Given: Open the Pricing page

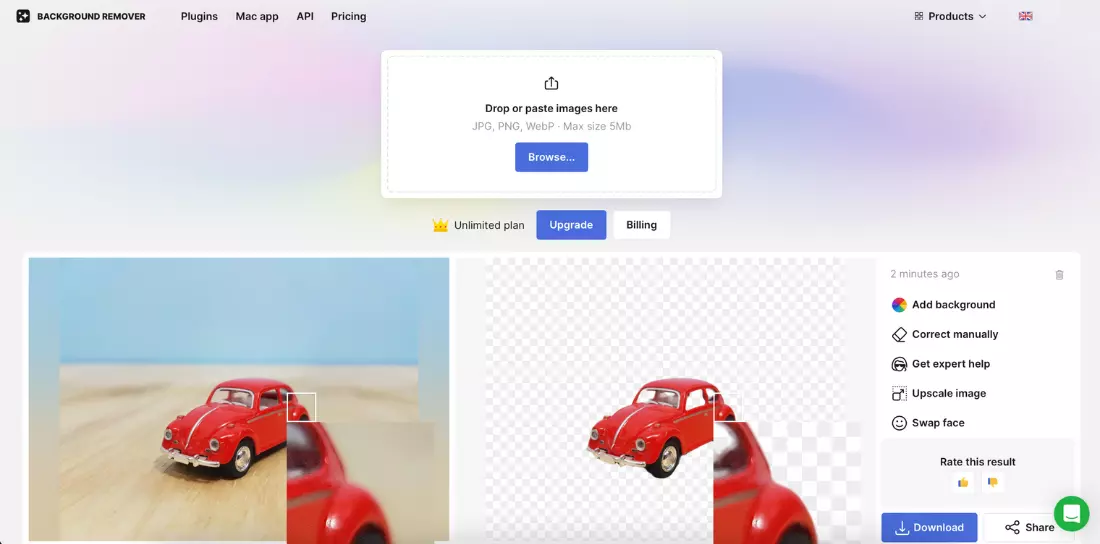Looking at the screenshot, I should (x=349, y=16).
